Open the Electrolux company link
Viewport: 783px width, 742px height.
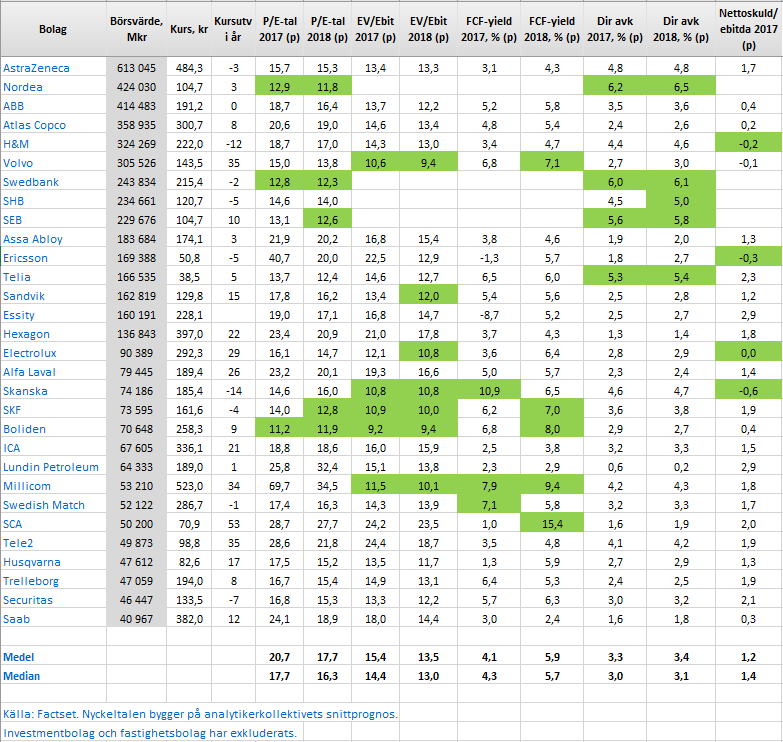coord(30,353)
